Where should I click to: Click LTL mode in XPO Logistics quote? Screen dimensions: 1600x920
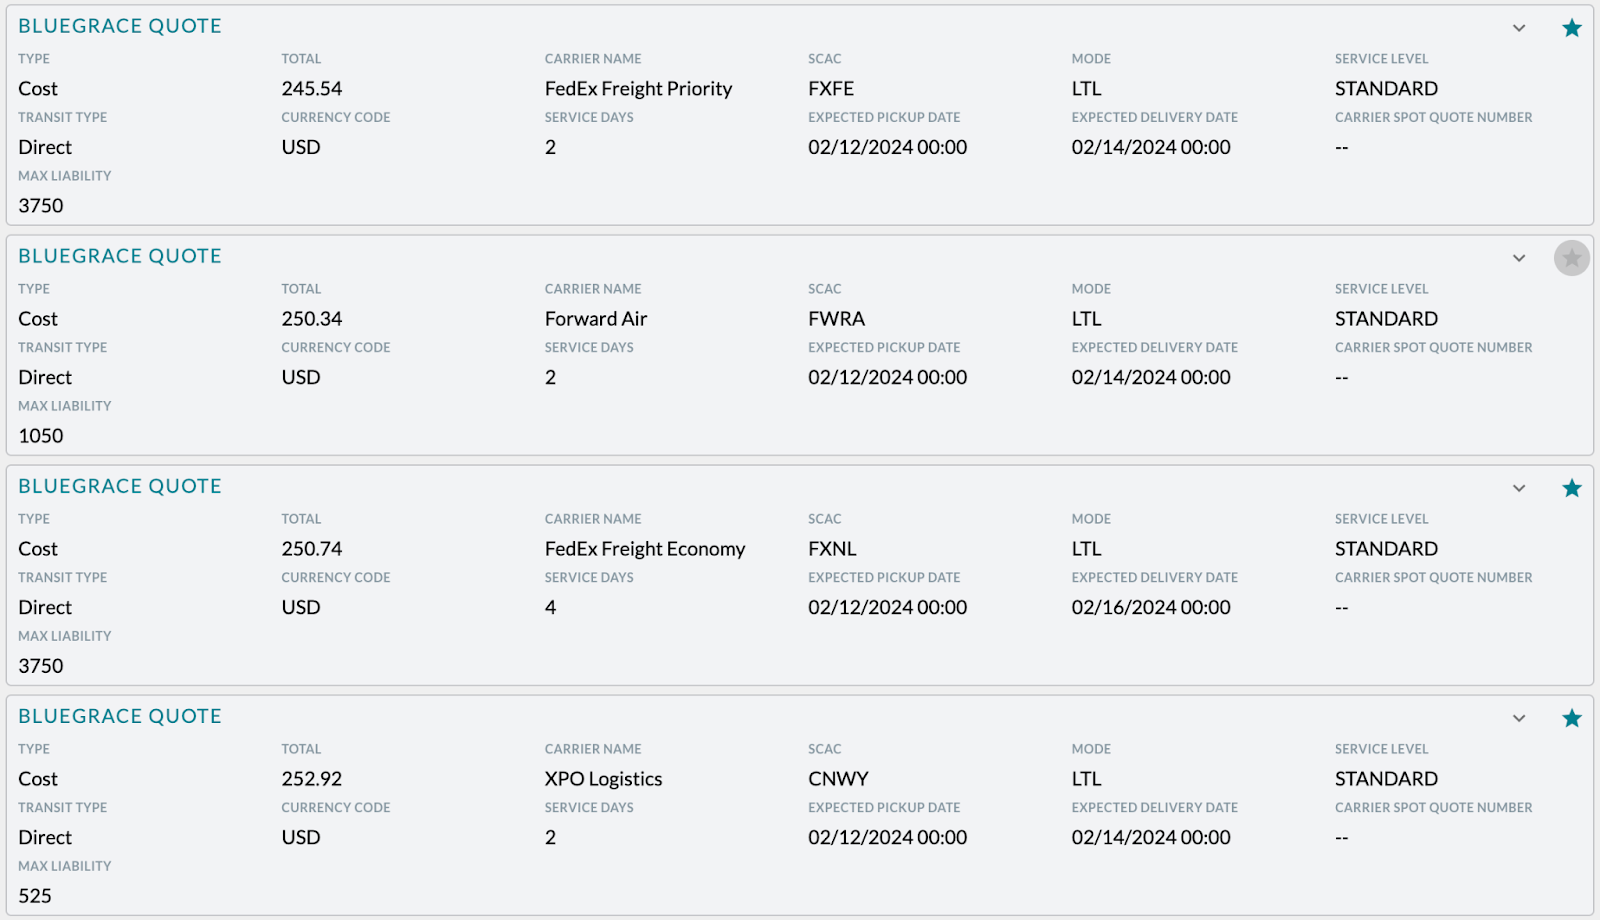point(1086,779)
